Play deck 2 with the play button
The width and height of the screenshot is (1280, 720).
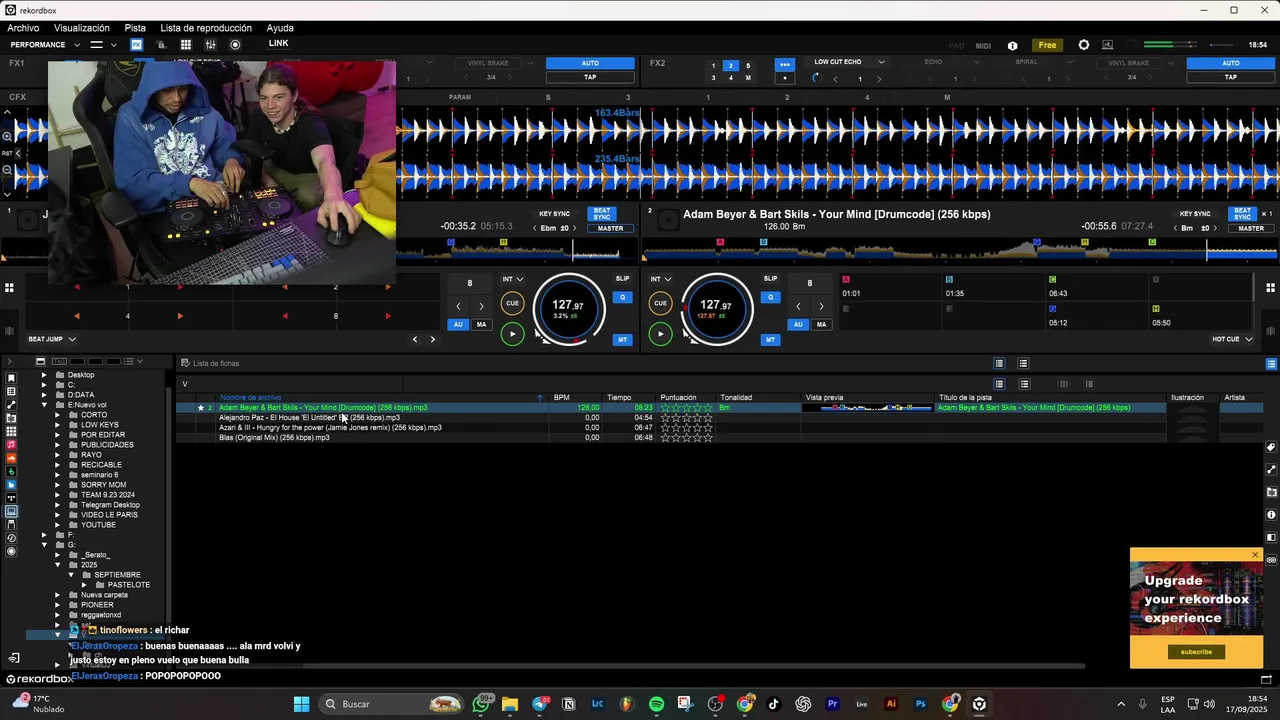click(x=660, y=334)
